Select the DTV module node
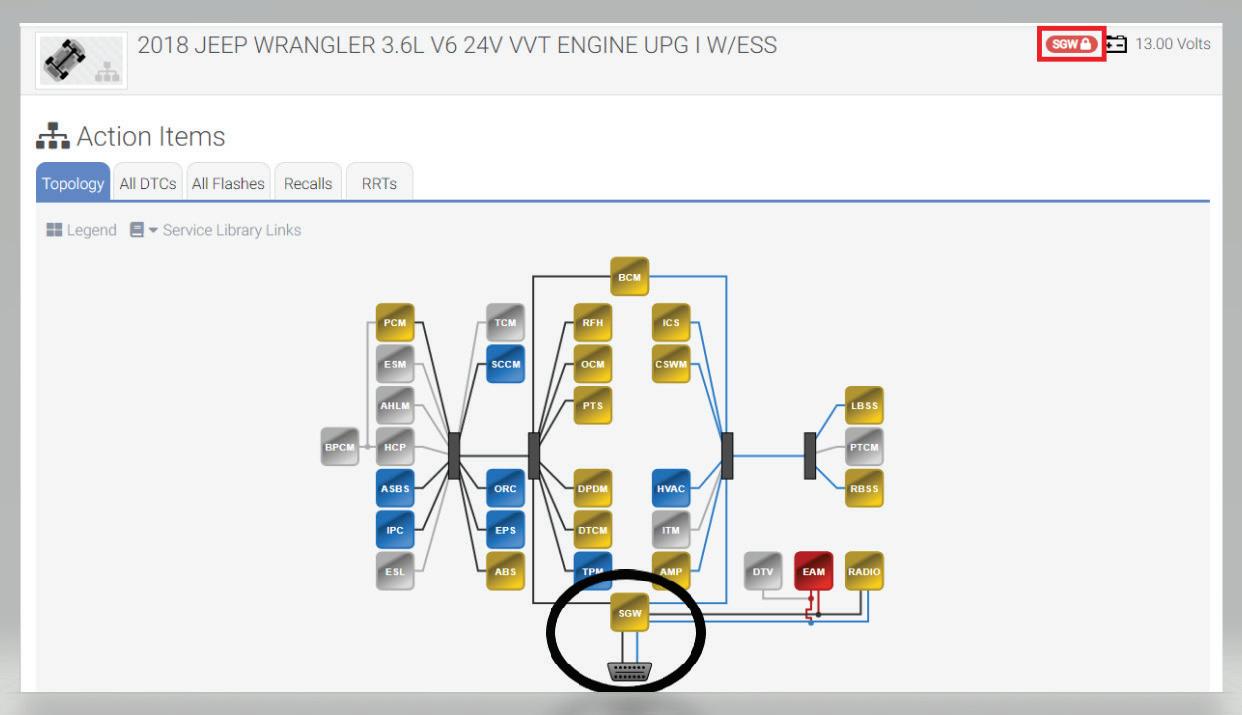This screenshot has width=1242, height=715. click(x=764, y=571)
